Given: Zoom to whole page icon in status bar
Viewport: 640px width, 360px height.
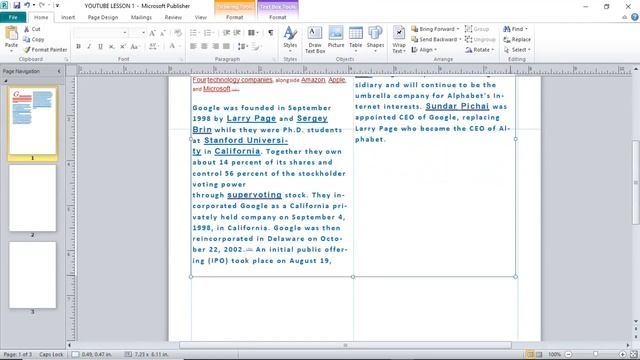Looking at the screenshot, I should pos(634,354).
